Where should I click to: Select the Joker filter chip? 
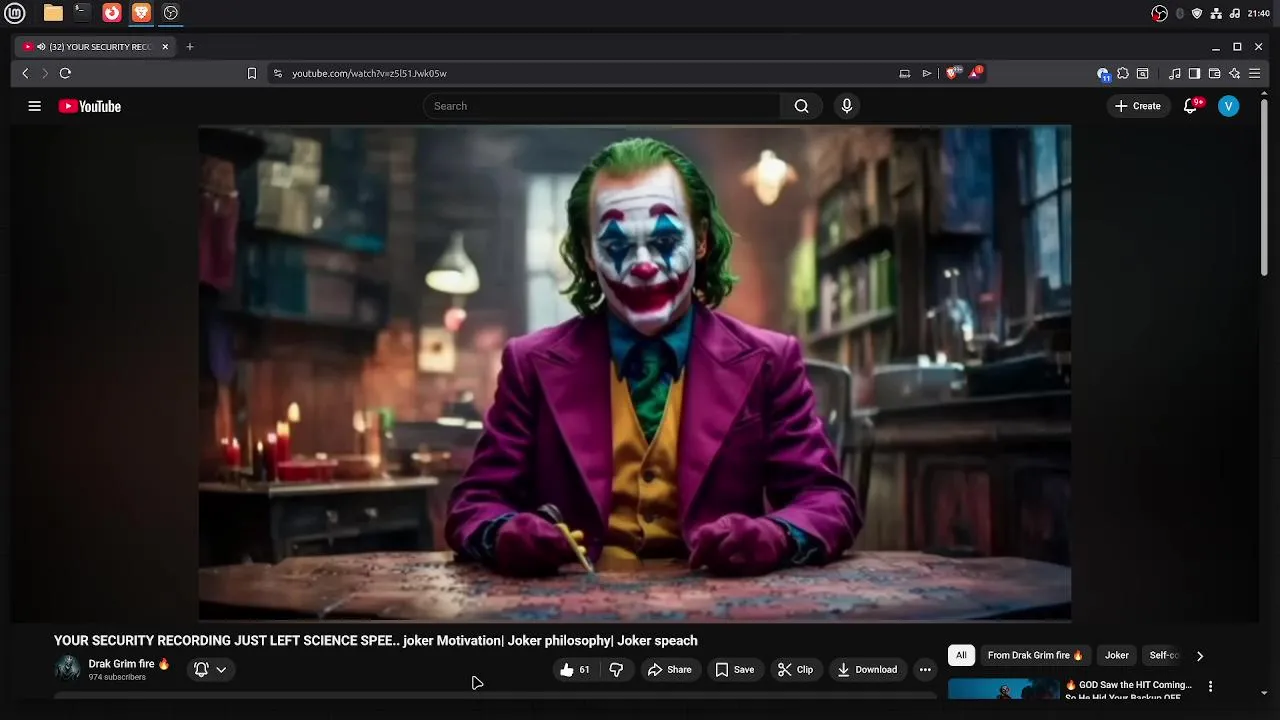tap(1117, 656)
